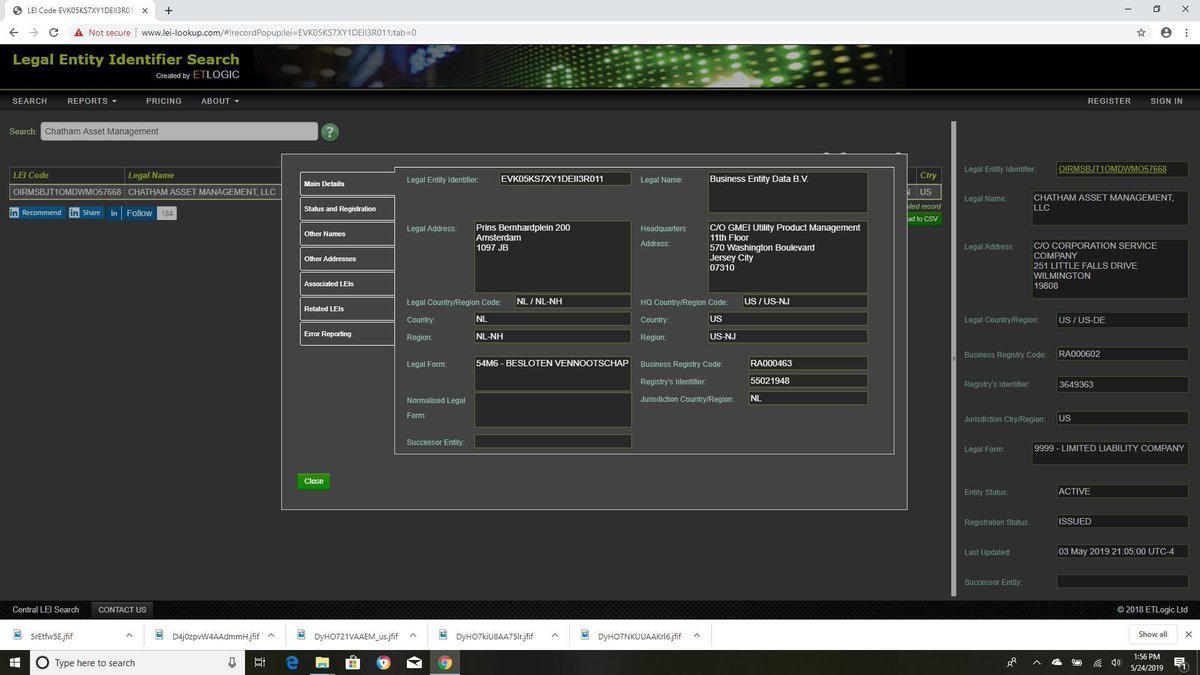Open the 5rEtfwSE.jfif downloaded file
The width and height of the screenshot is (1200, 675).
(x=51, y=635)
